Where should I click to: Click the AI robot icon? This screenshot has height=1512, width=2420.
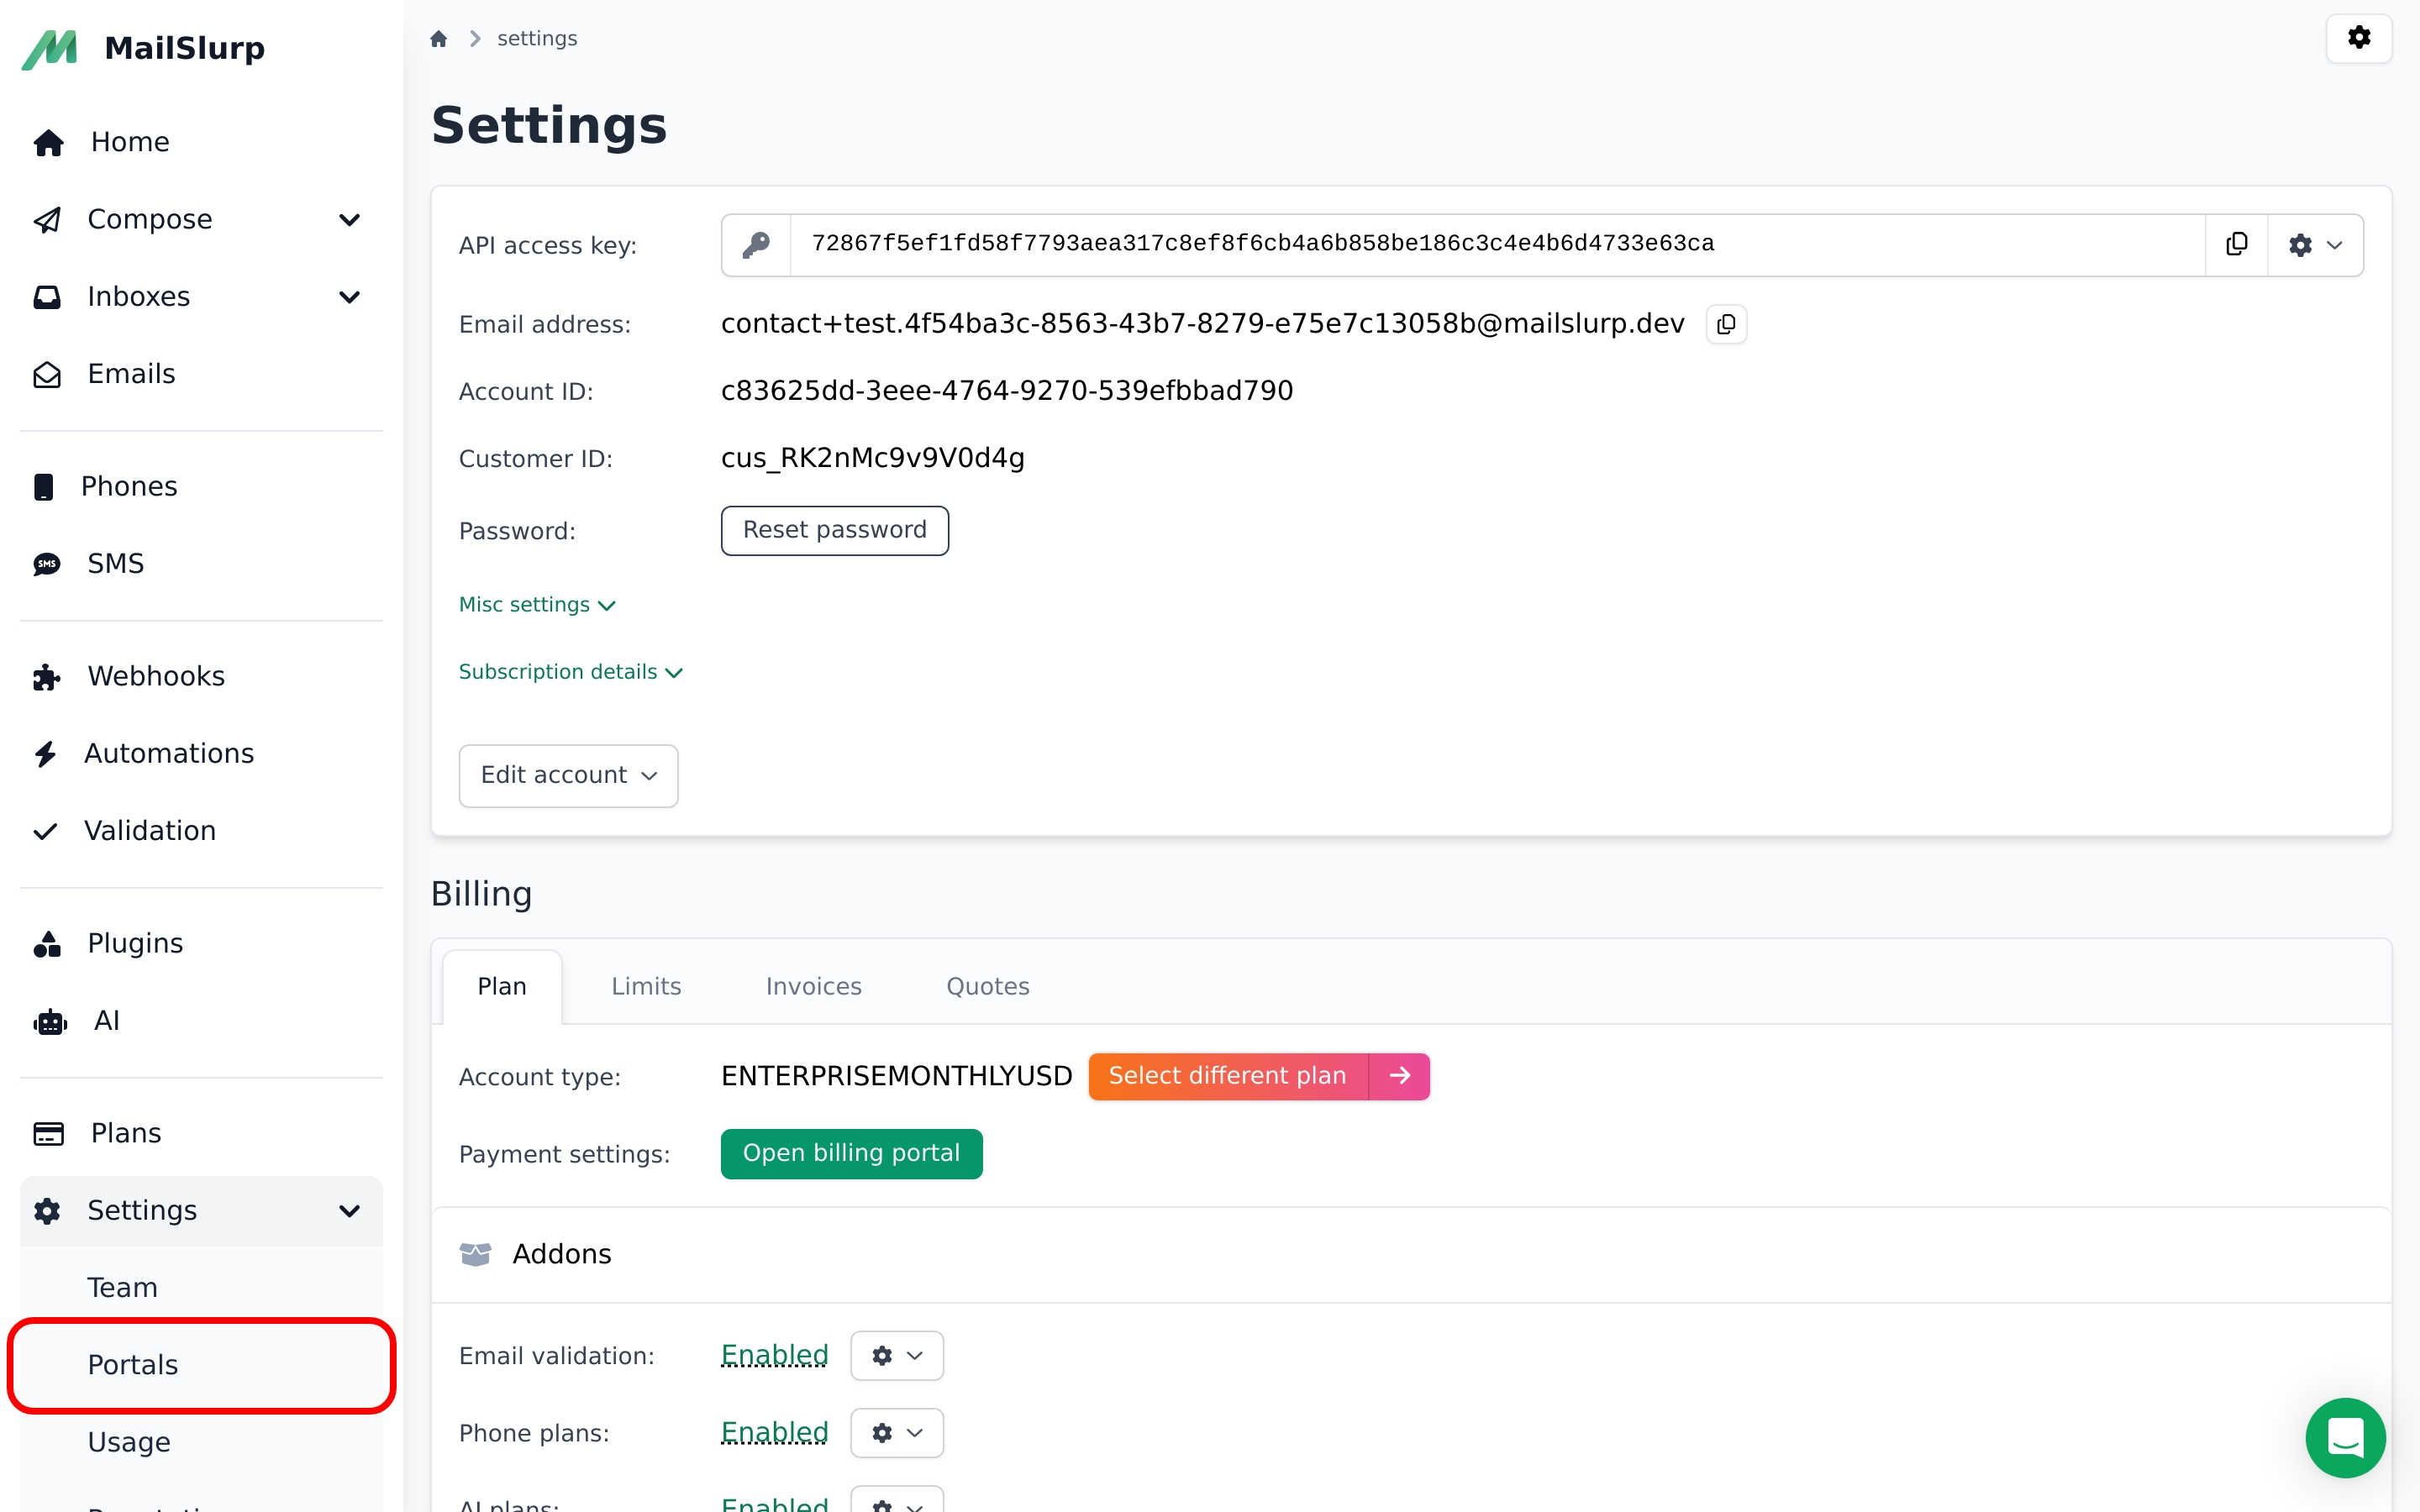coord(50,1021)
